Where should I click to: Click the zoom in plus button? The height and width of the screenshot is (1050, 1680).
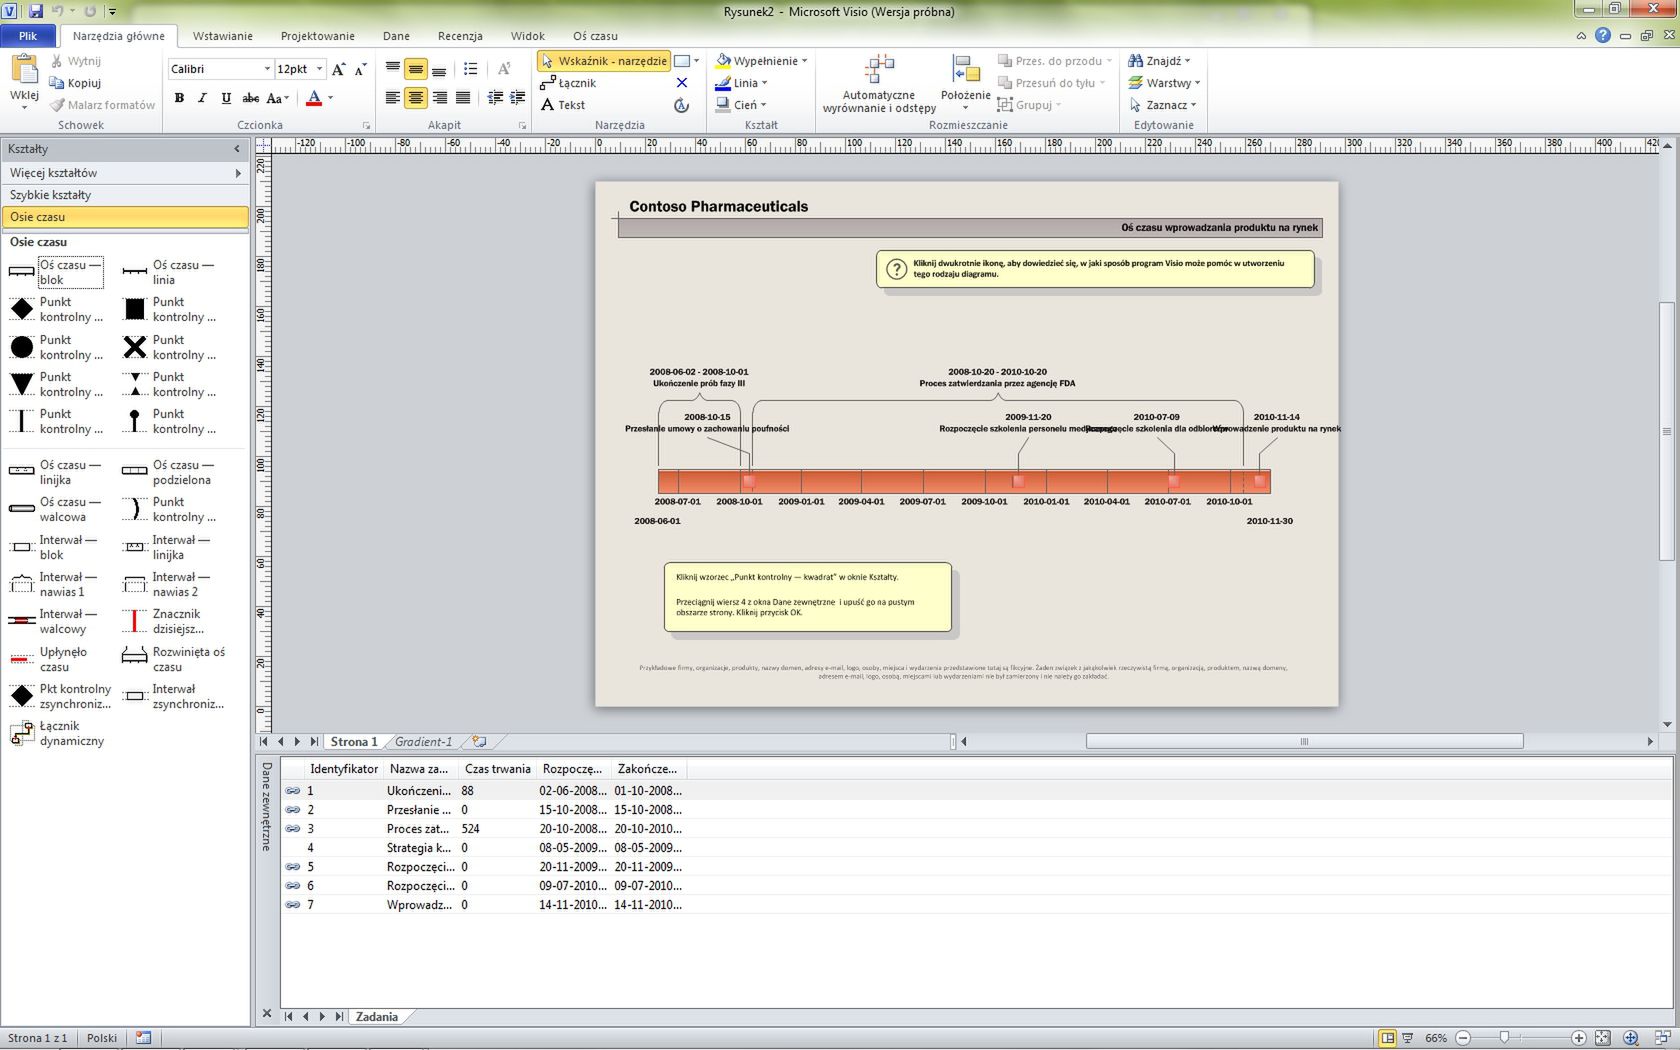tap(1578, 1038)
